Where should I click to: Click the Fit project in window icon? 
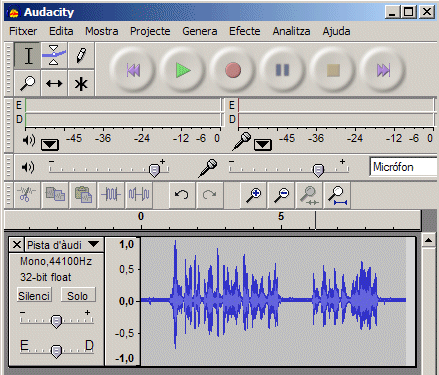337,195
